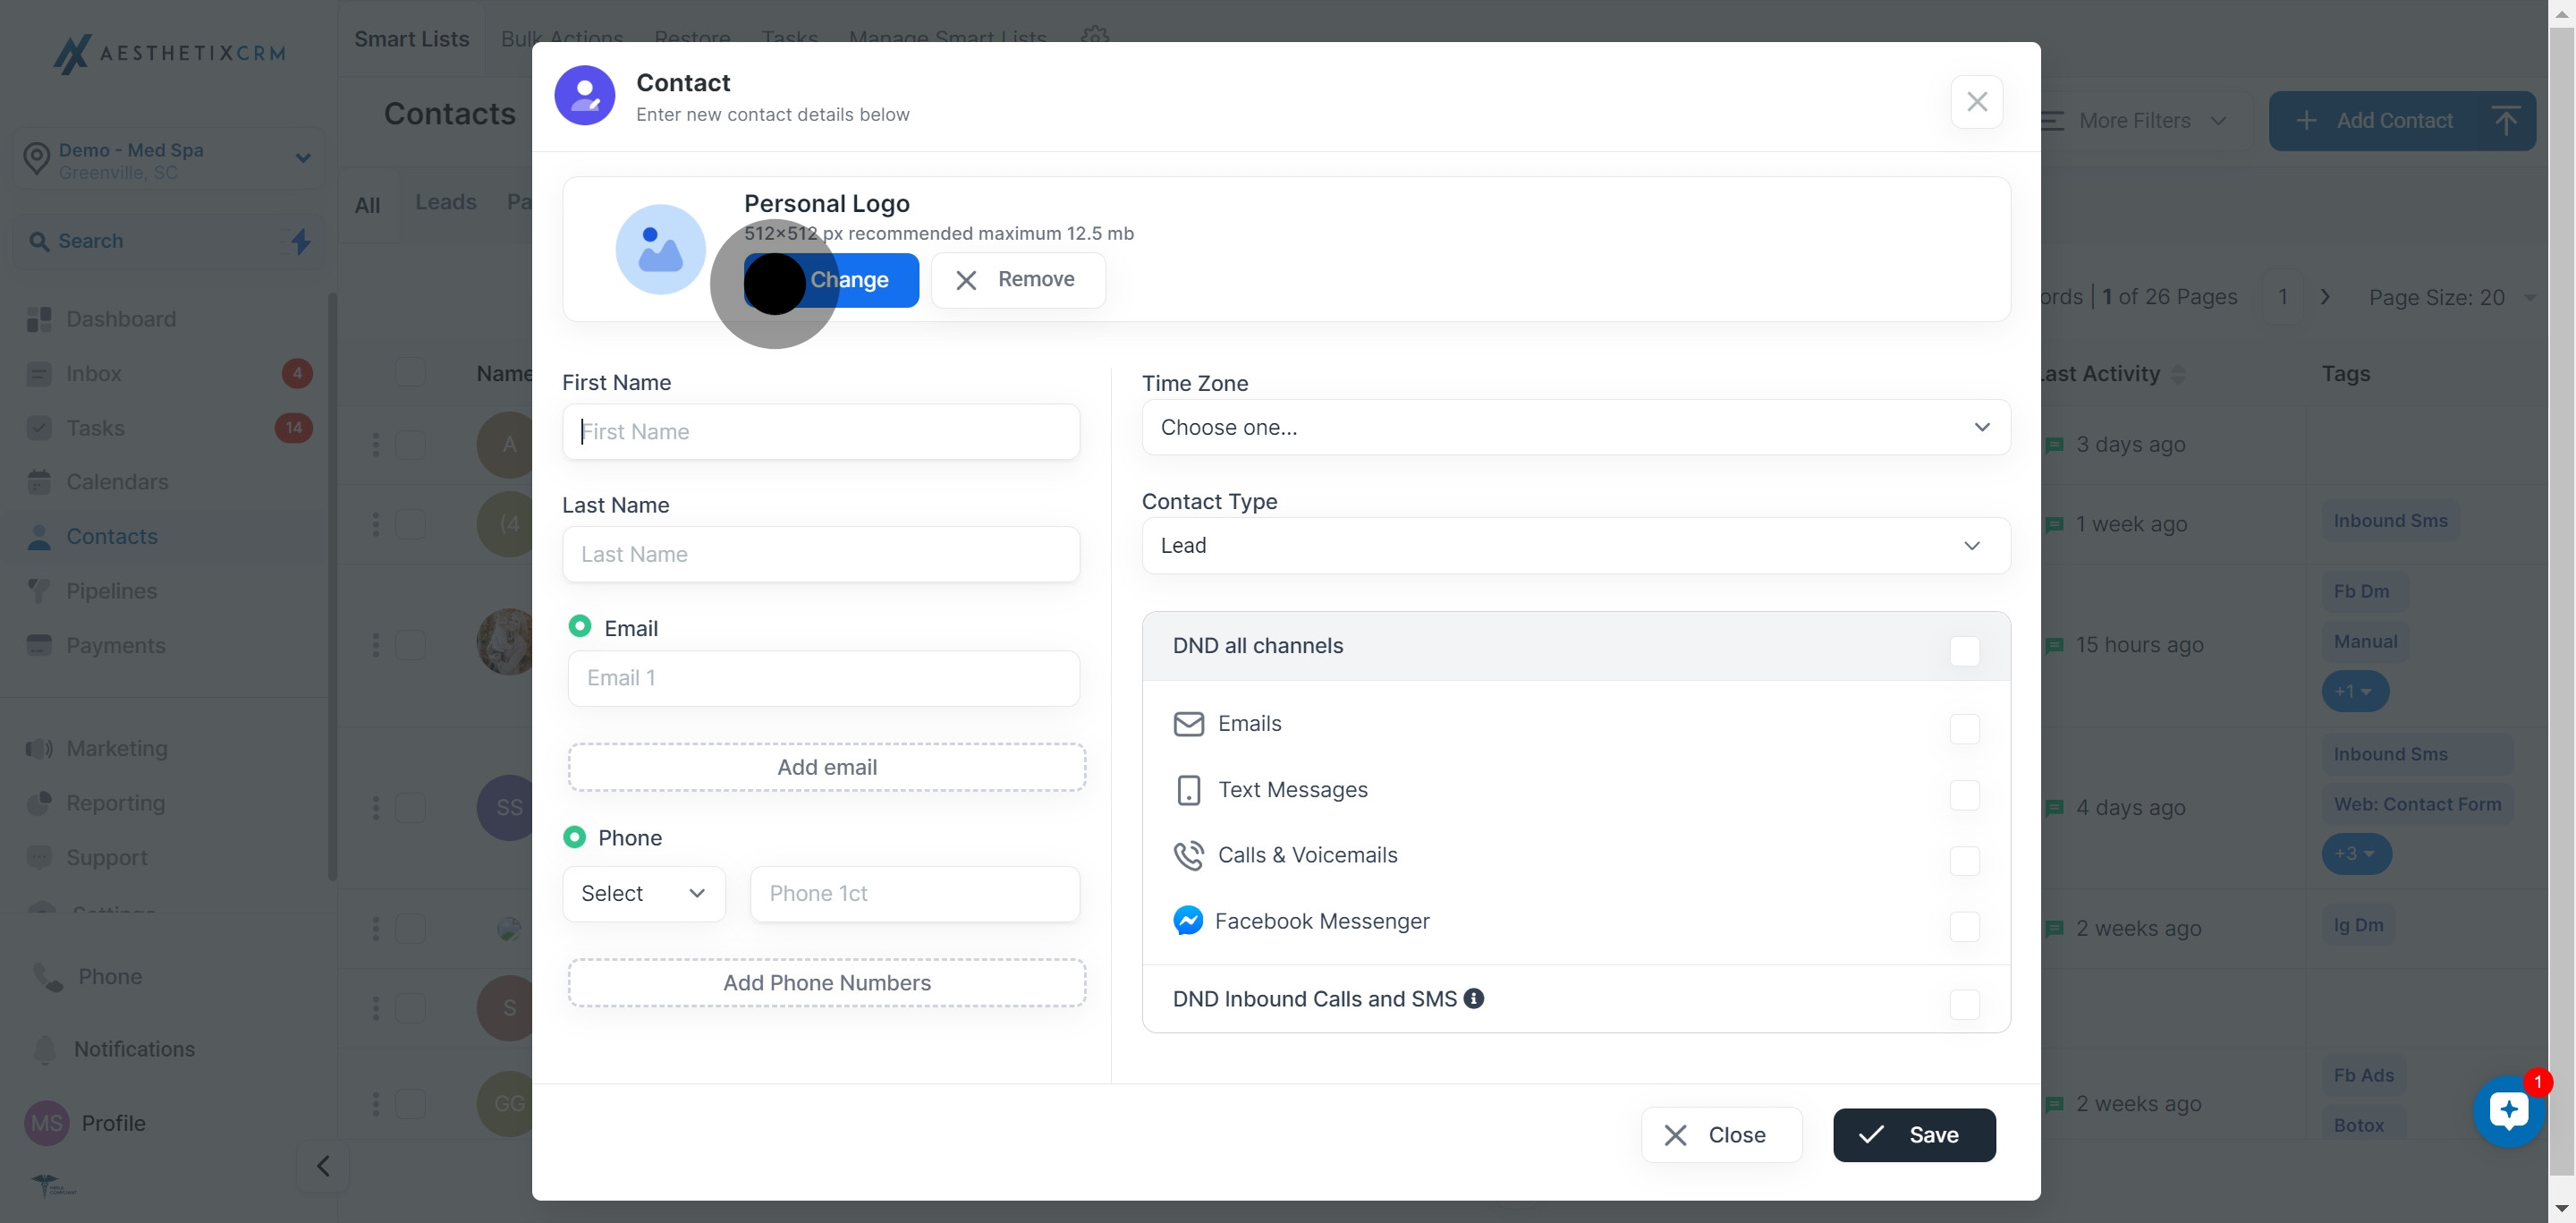Open the chat support widget icon
The image size is (2576, 1223).
tap(2508, 1111)
